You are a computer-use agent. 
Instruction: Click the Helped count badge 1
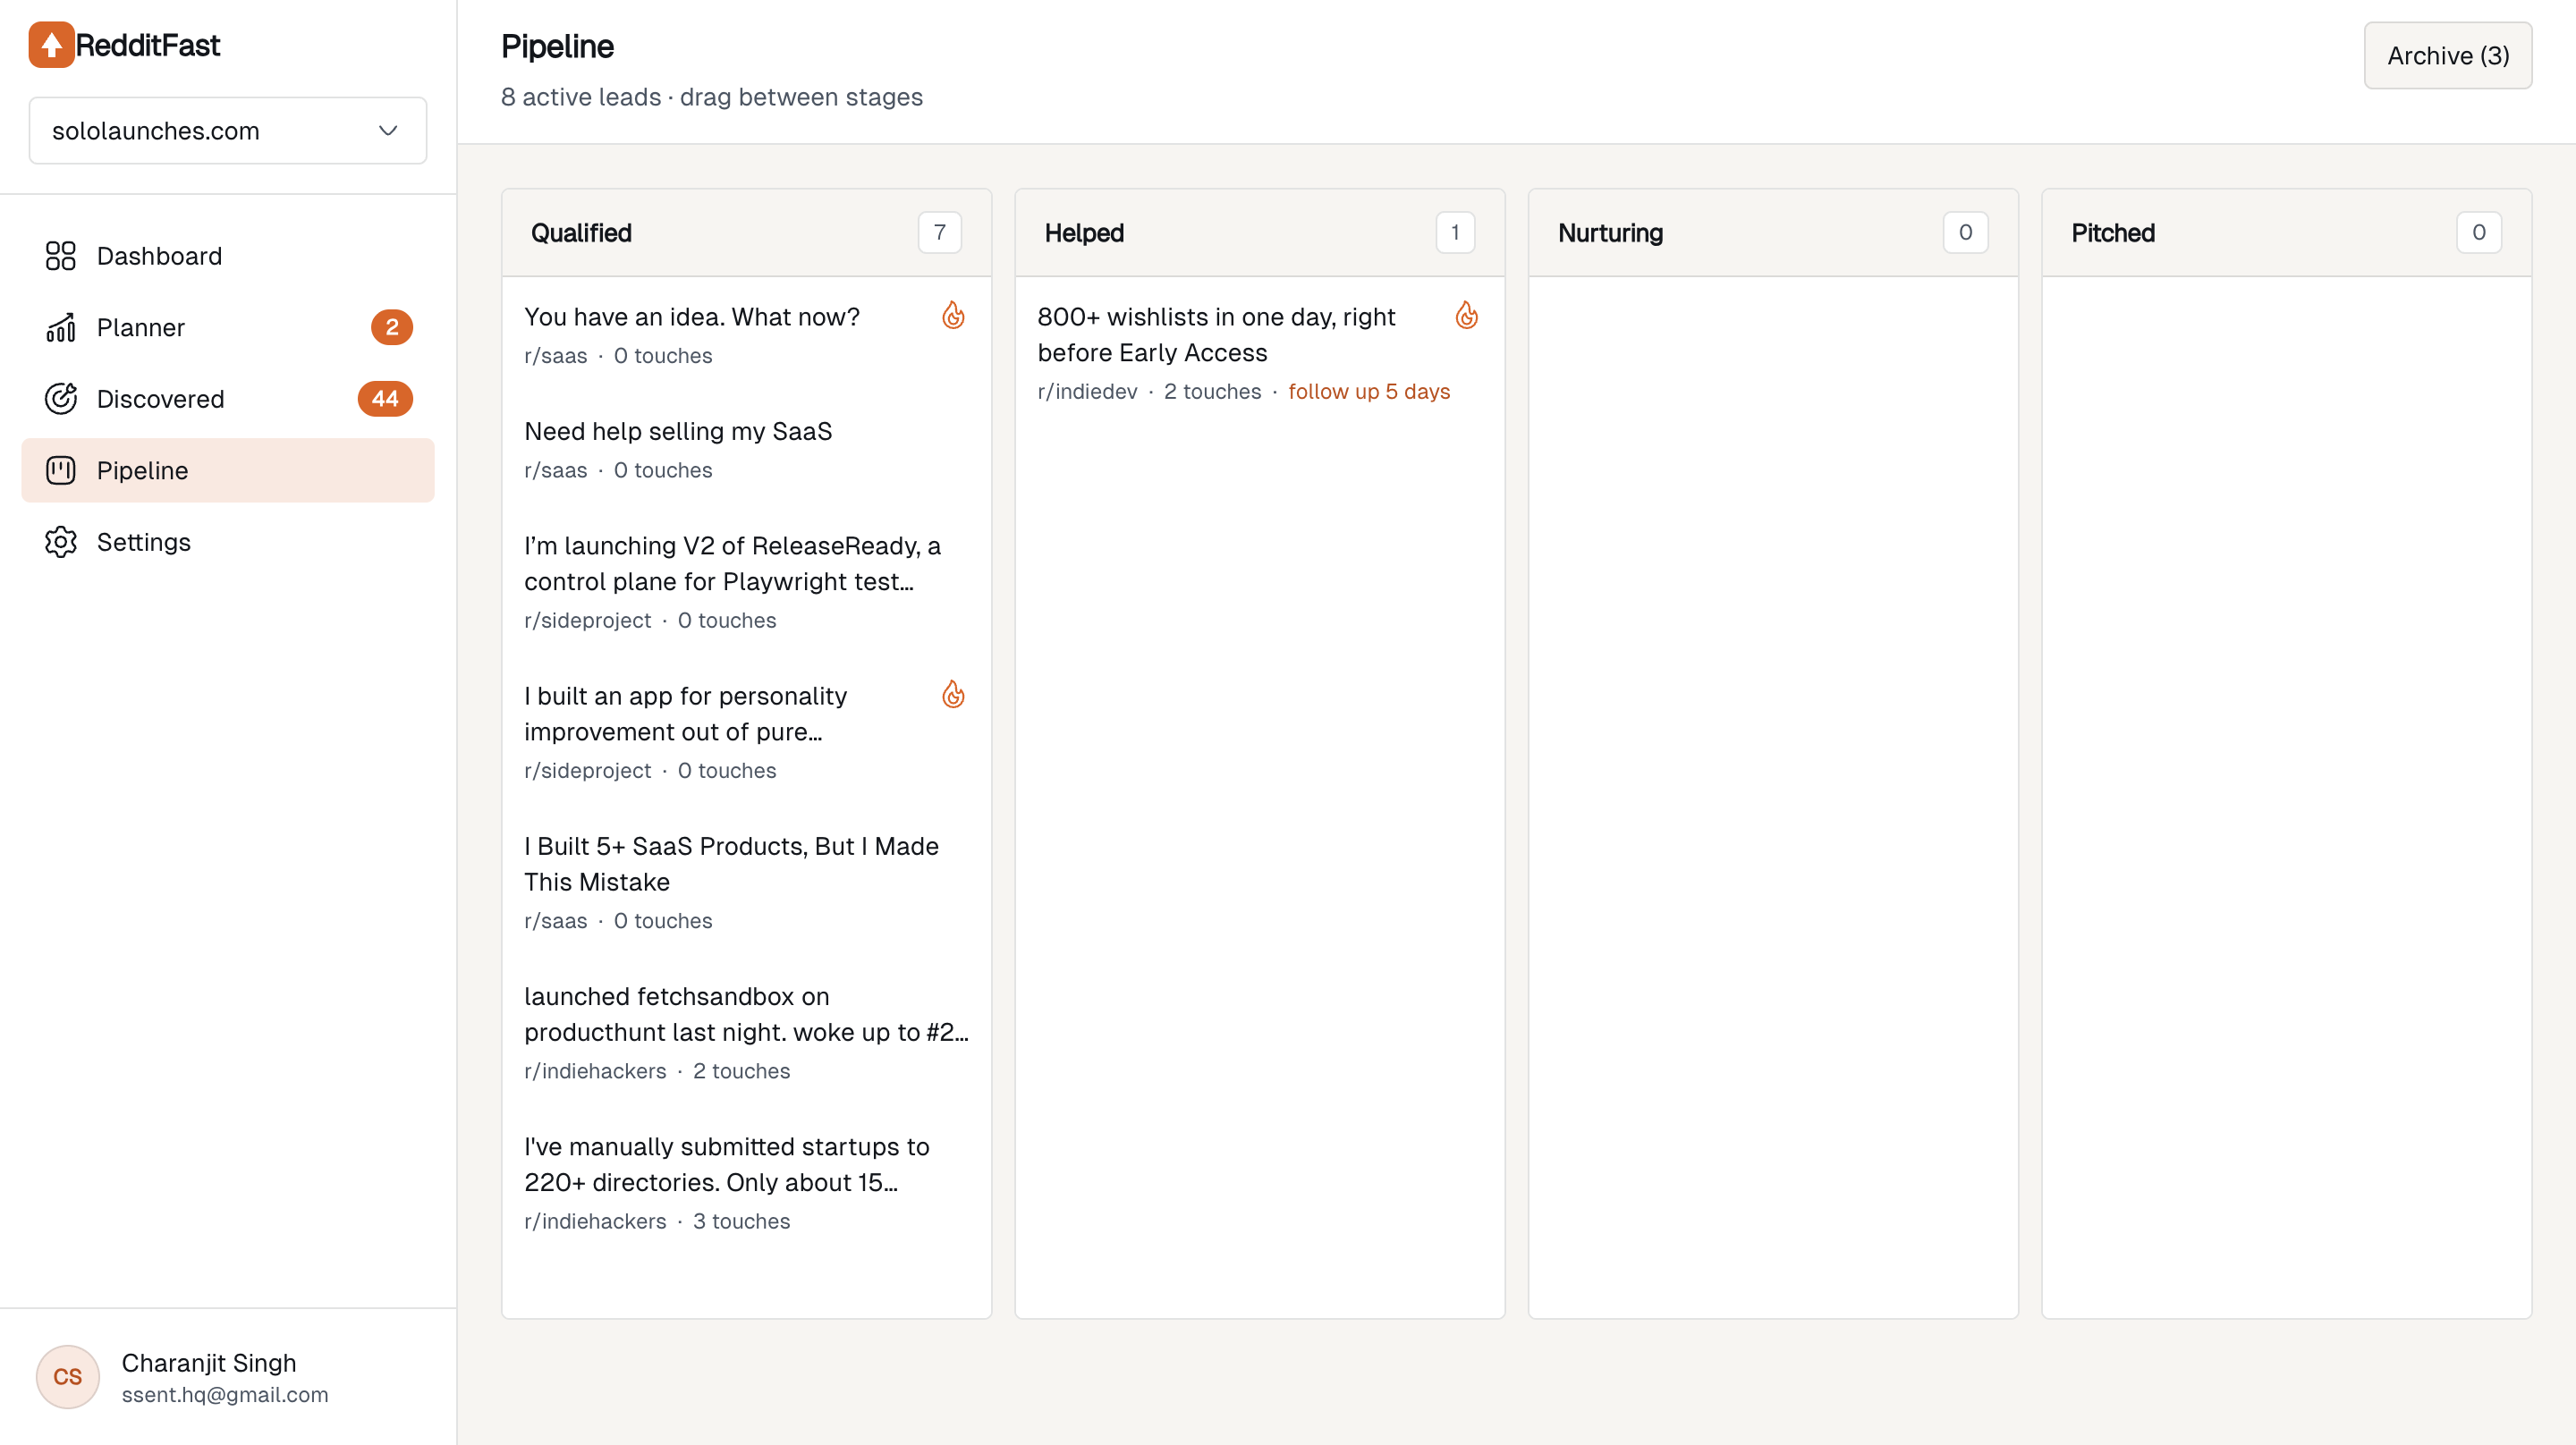coord(1455,233)
